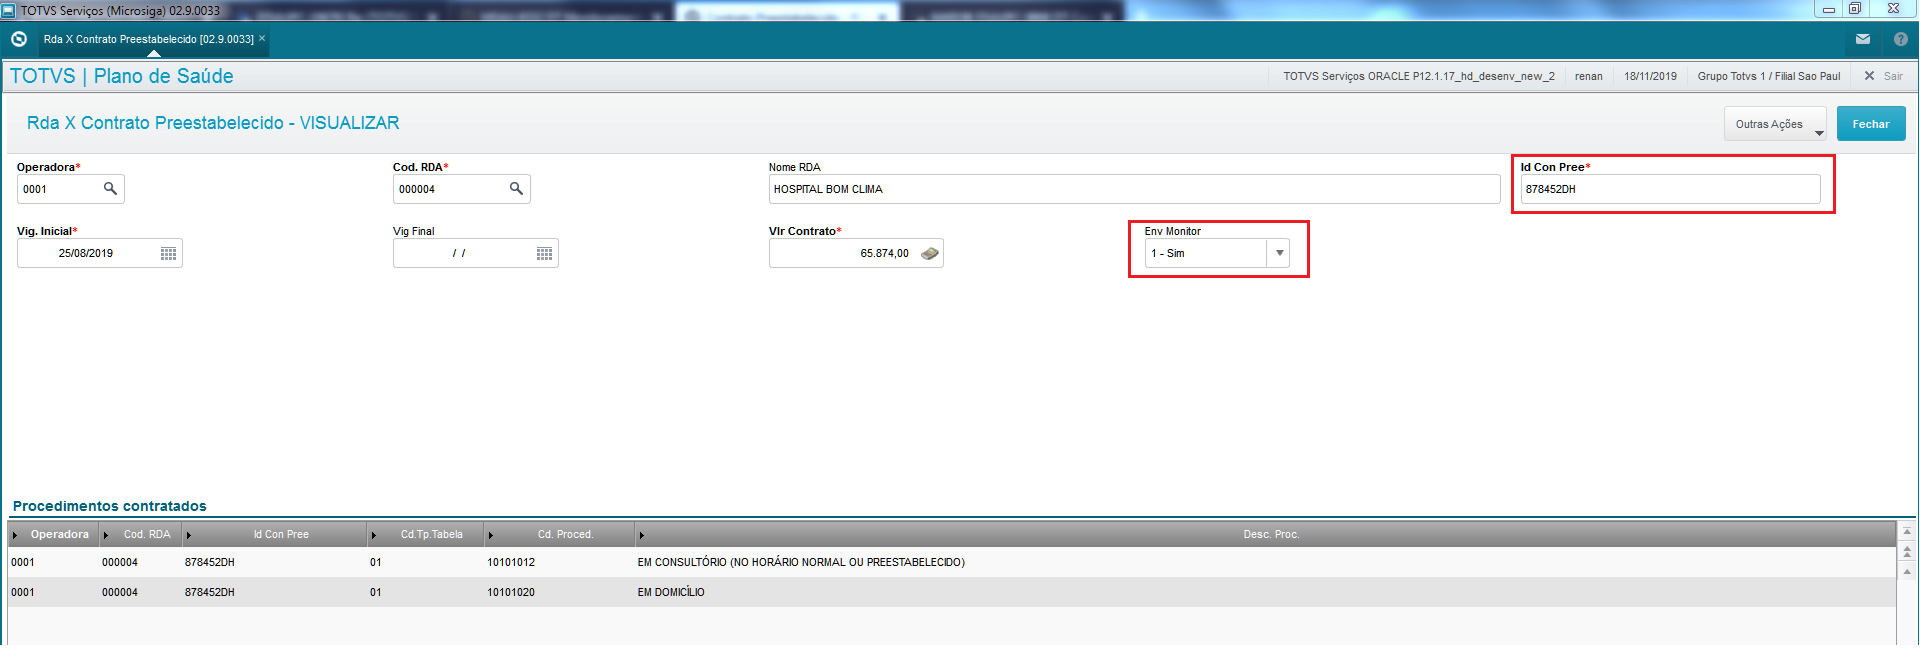This screenshot has height=659, width=1920.
Task: Select row with procedure 10101020
Action: coord(952,592)
